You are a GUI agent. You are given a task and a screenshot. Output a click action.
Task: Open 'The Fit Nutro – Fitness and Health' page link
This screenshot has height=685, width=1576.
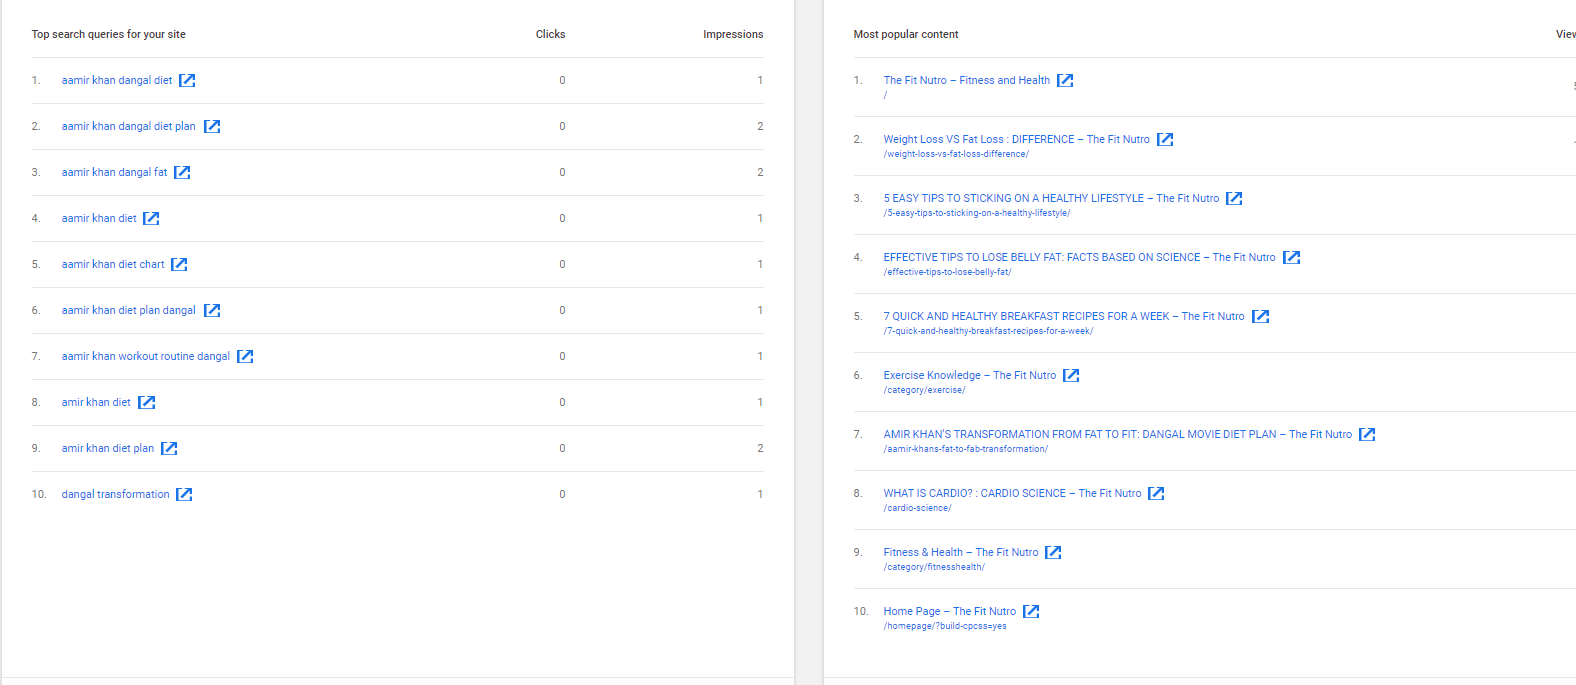[967, 80]
